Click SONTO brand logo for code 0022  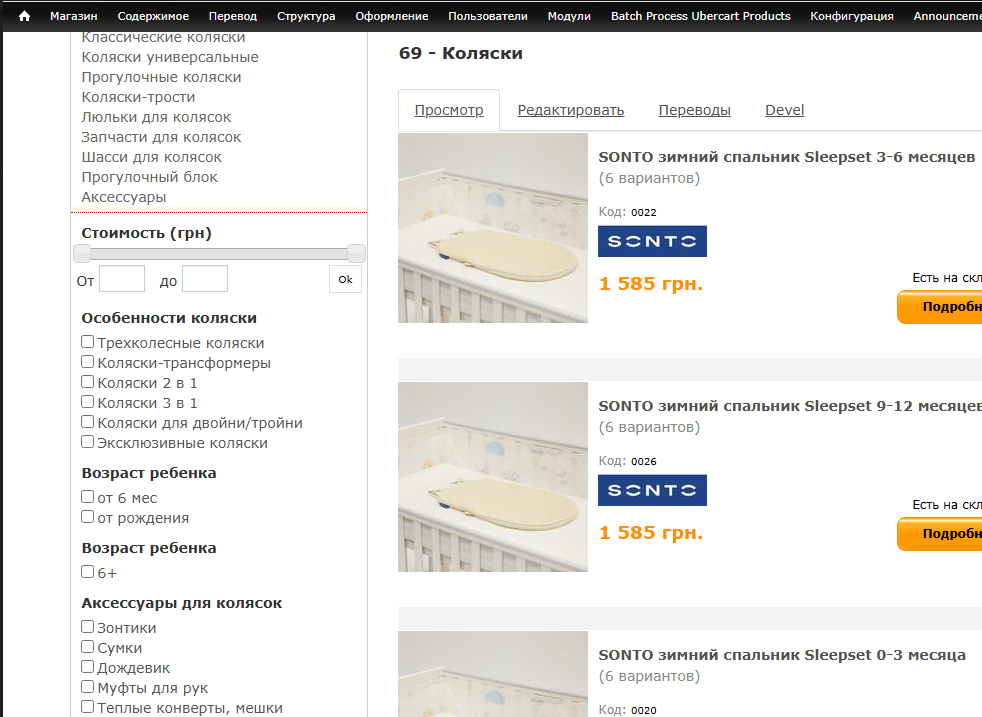[x=652, y=241]
